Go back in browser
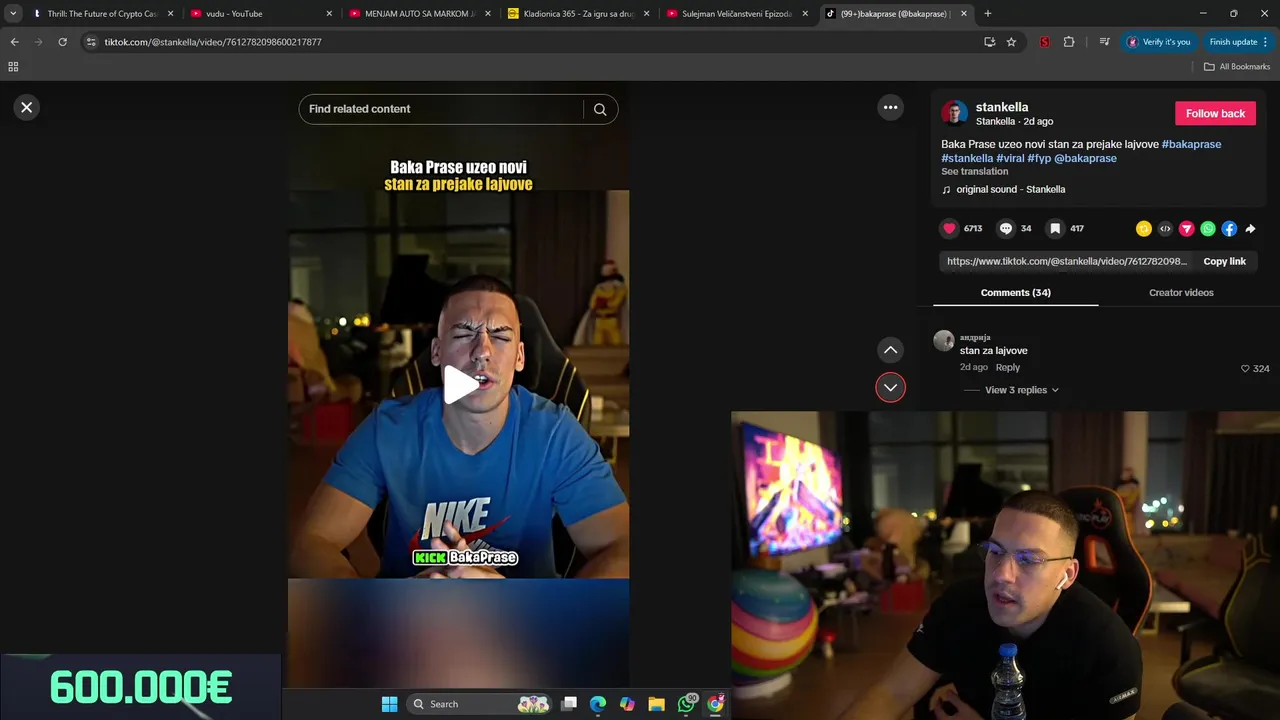The image size is (1280, 720). point(14,42)
